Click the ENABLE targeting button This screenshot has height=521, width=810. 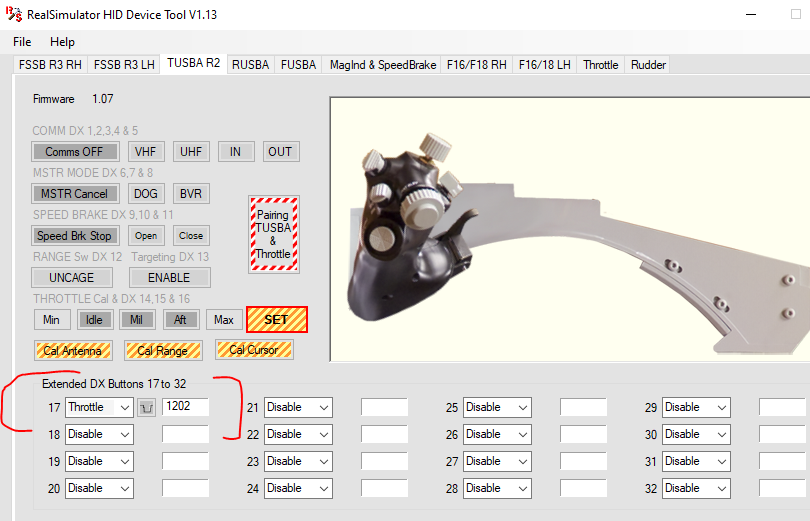(x=169, y=277)
